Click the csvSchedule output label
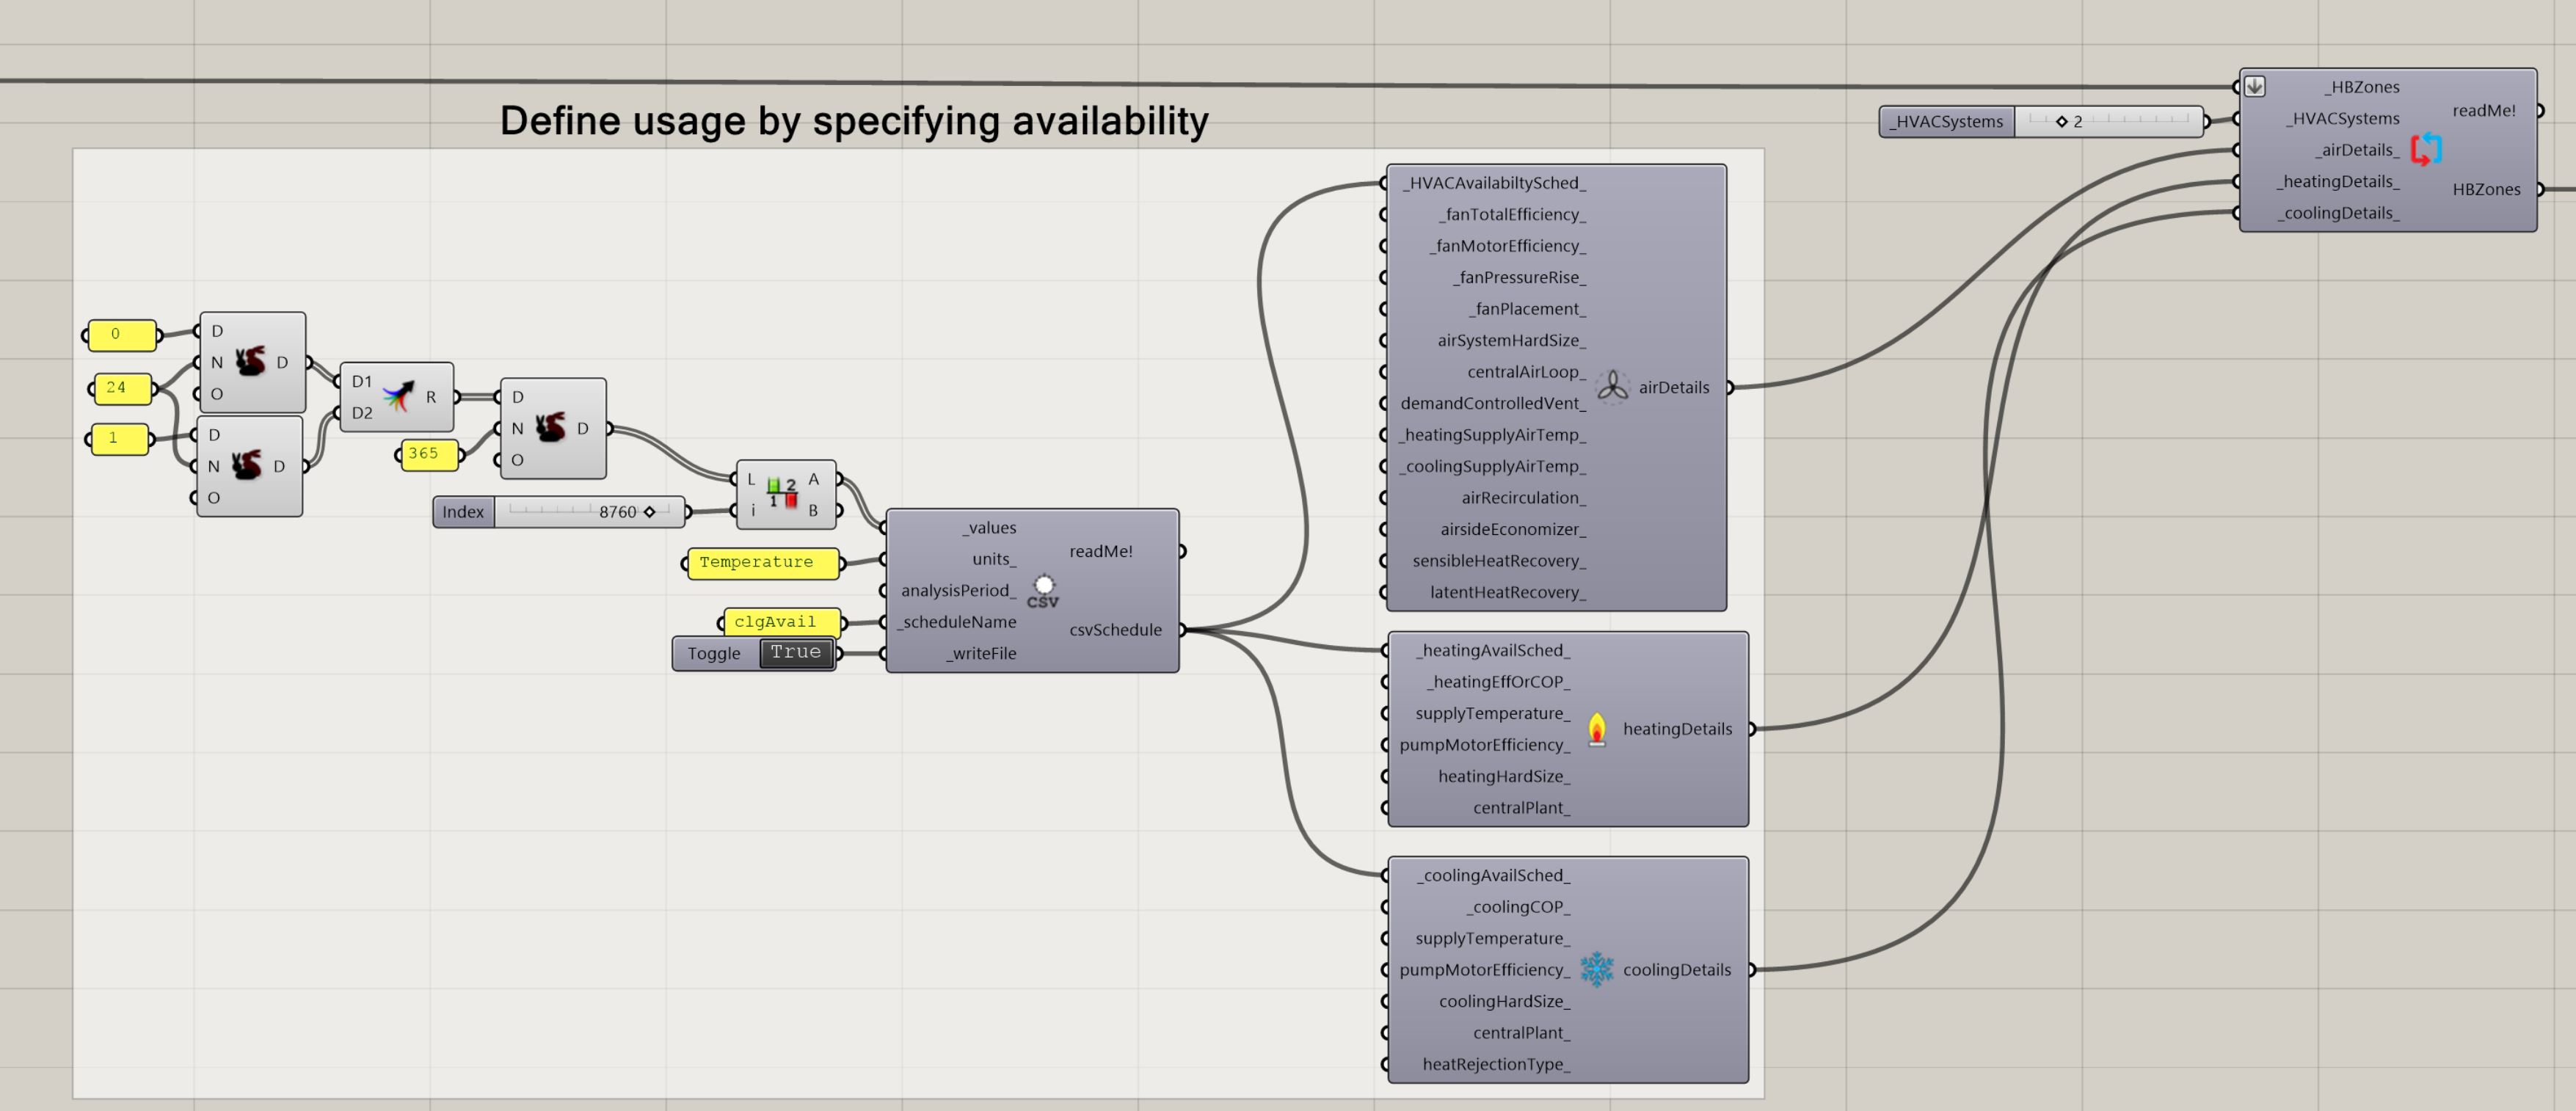Viewport: 2576px width, 1111px height. [1115, 630]
